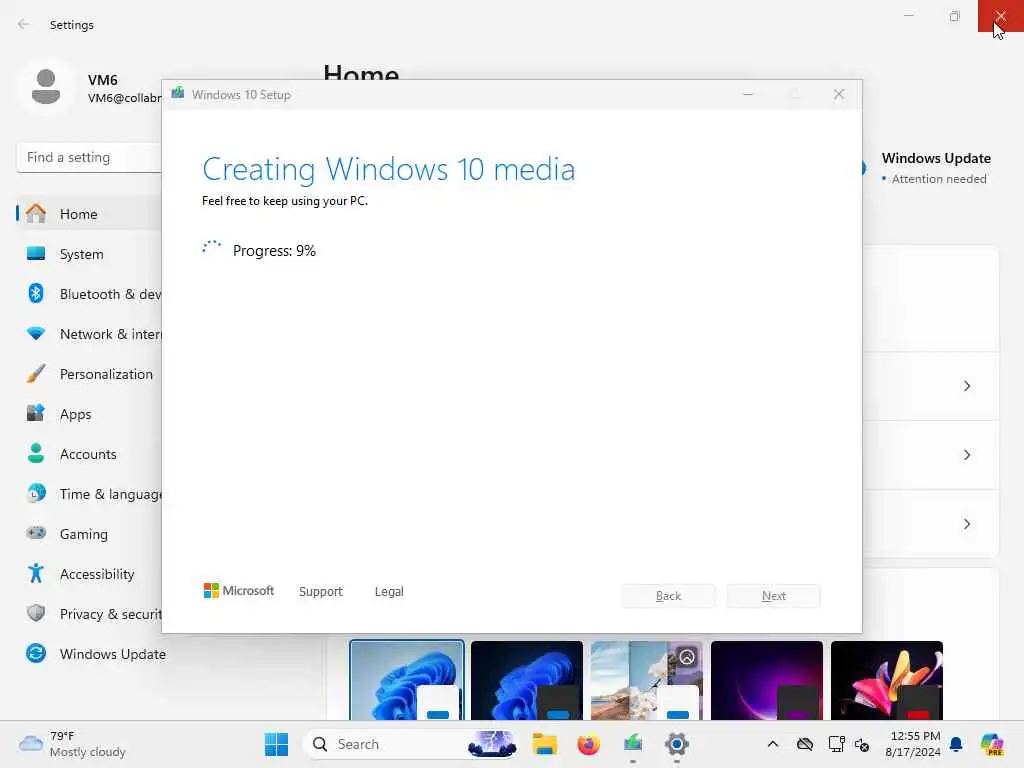
Task: Open Privacy & security settings
Action: 89,614
